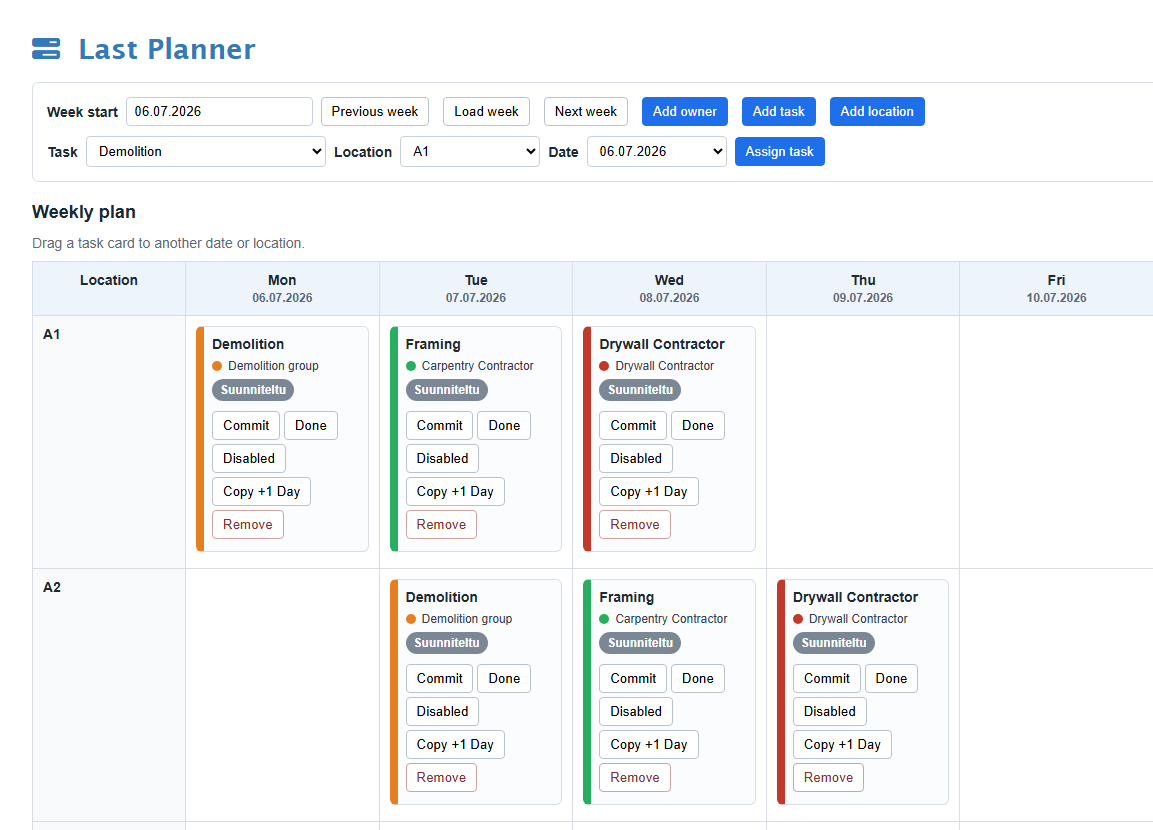Open the Location dropdown showing A1
Viewport: 1153px width, 830px height.
tap(470, 151)
